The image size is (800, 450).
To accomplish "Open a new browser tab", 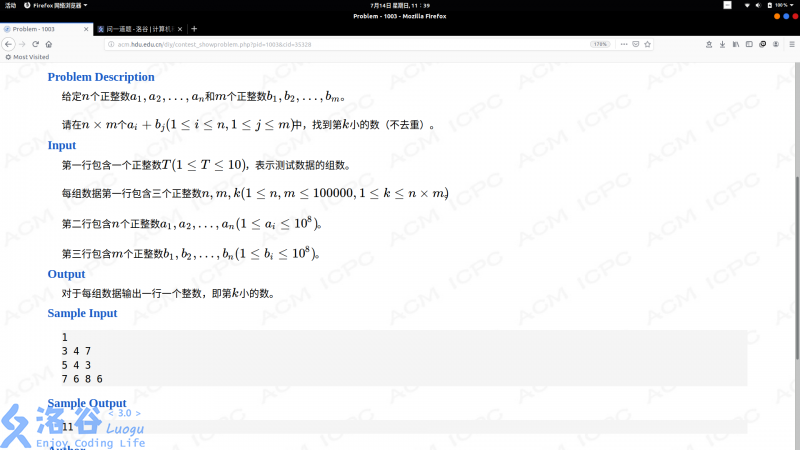I will coord(194,29).
